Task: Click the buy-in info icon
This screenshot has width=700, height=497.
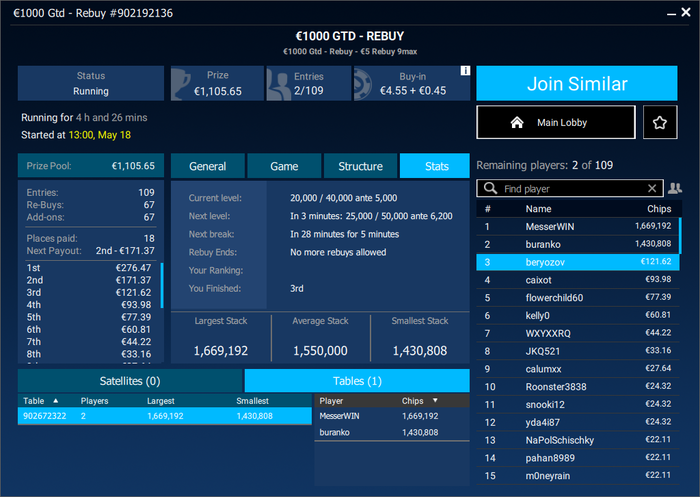Action: (465, 71)
